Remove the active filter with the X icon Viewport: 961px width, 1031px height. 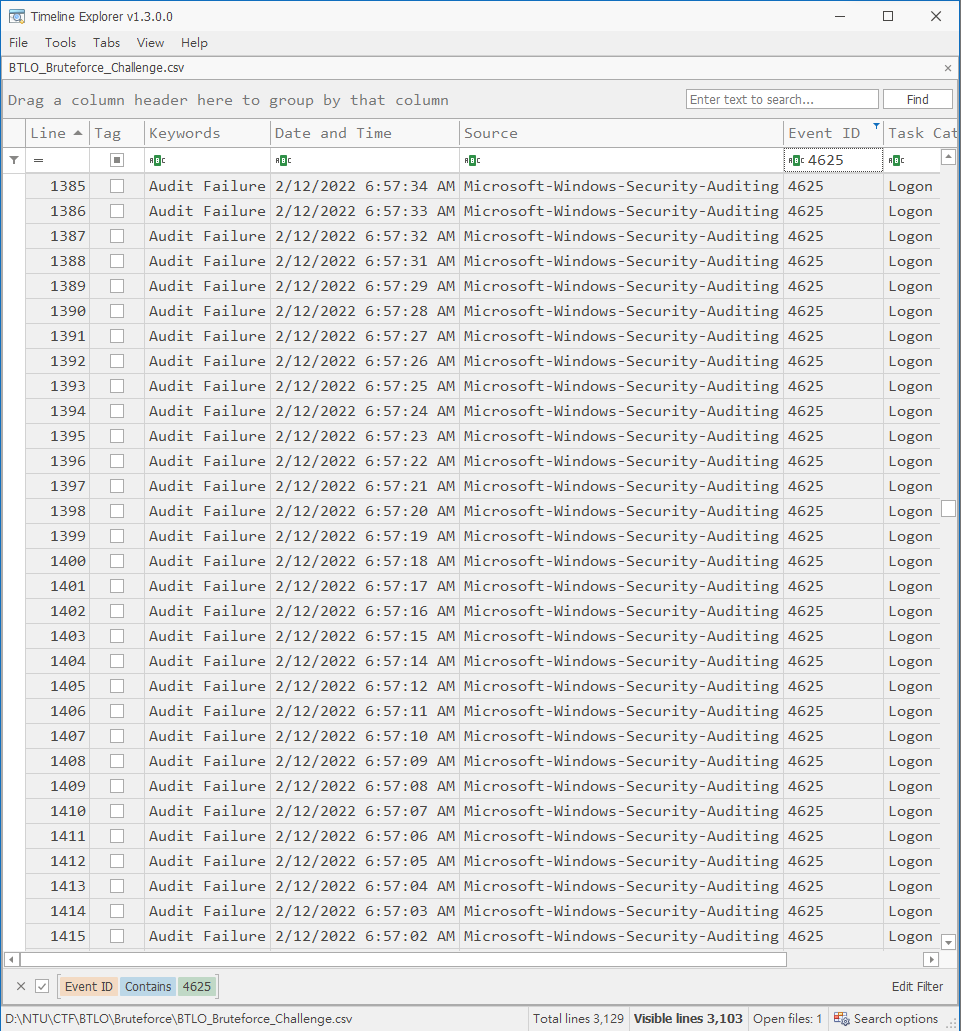pos(21,986)
